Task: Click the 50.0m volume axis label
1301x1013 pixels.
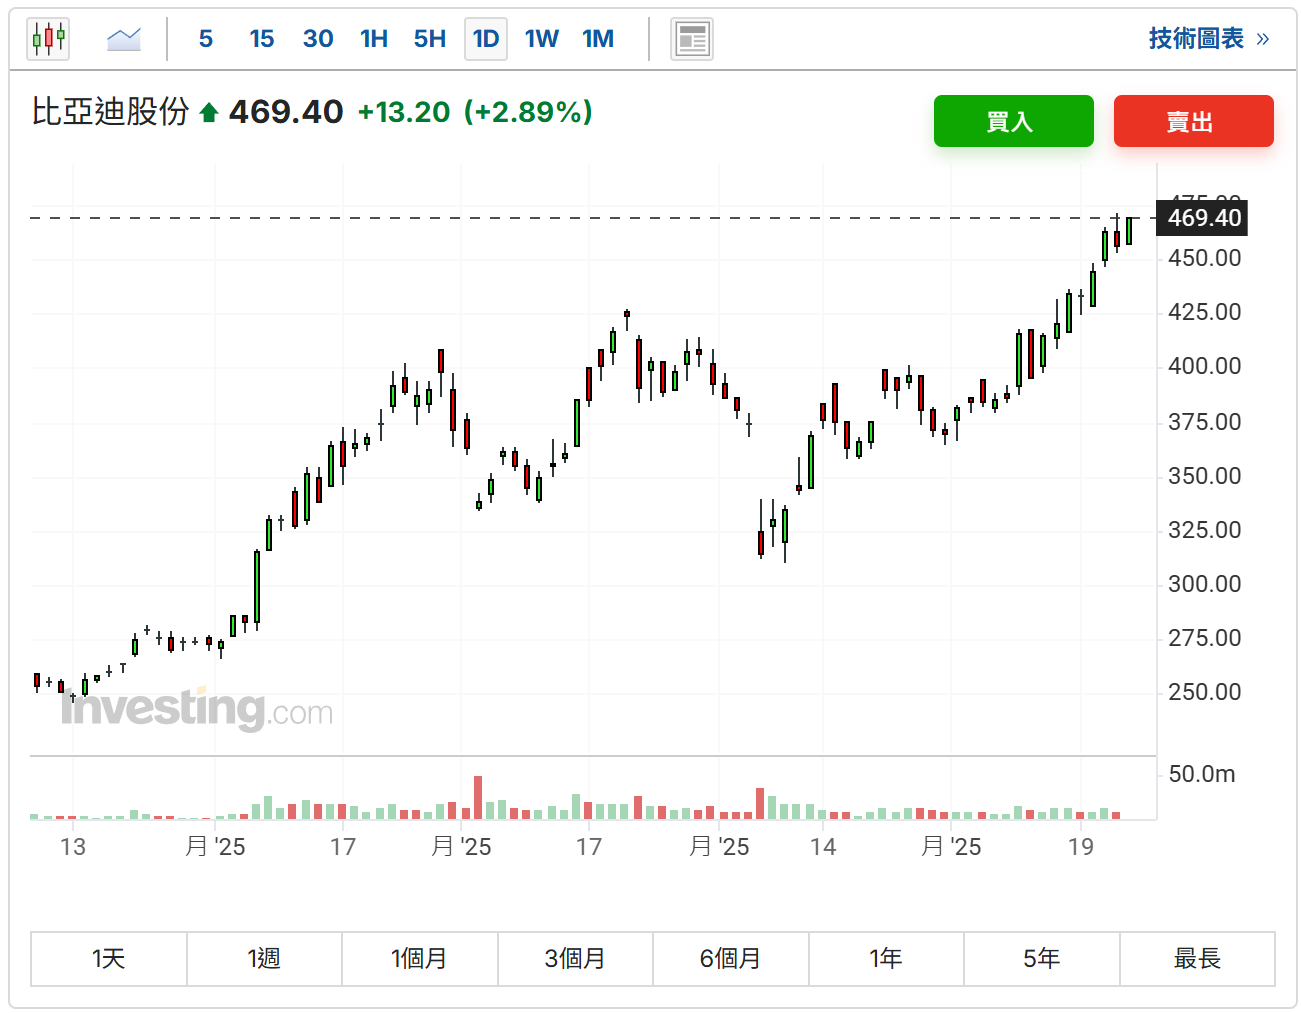Action: pos(1202,774)
